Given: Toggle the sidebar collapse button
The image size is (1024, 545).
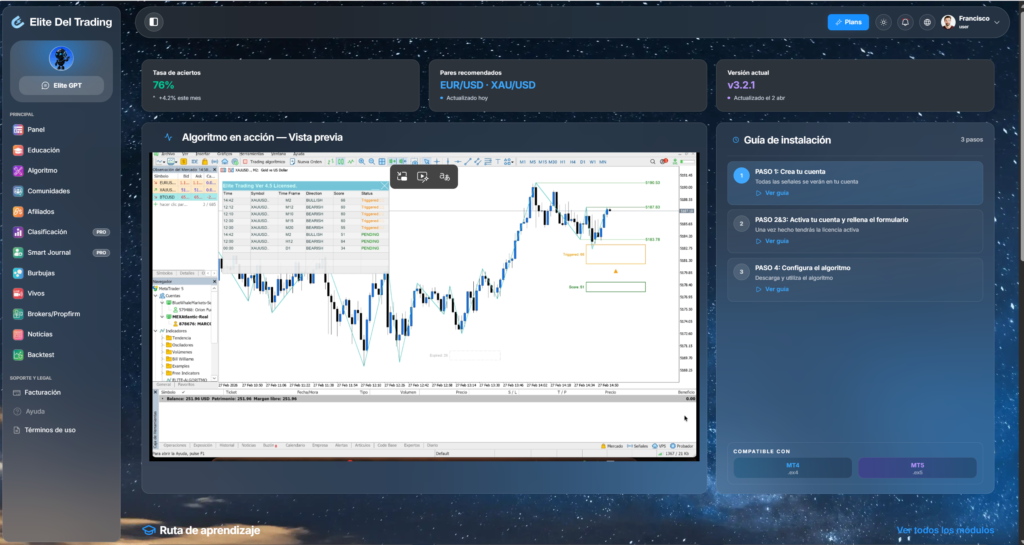Looking at the screenshot, I should click(153, 22).
